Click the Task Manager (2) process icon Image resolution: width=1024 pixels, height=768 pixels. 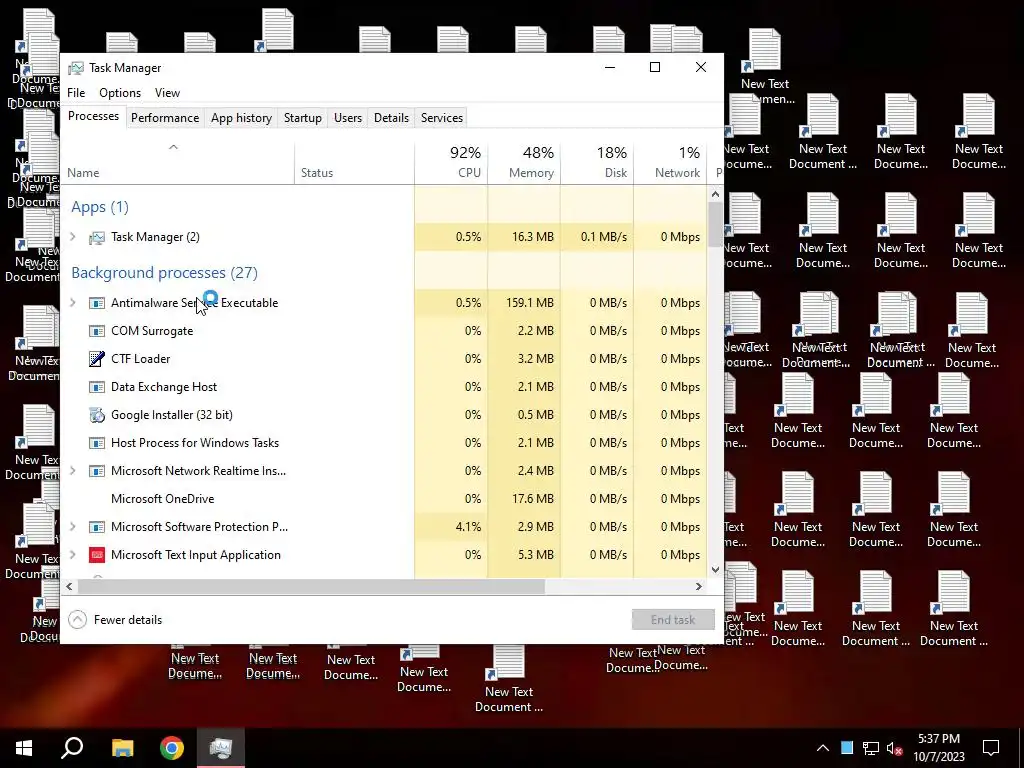97,238
